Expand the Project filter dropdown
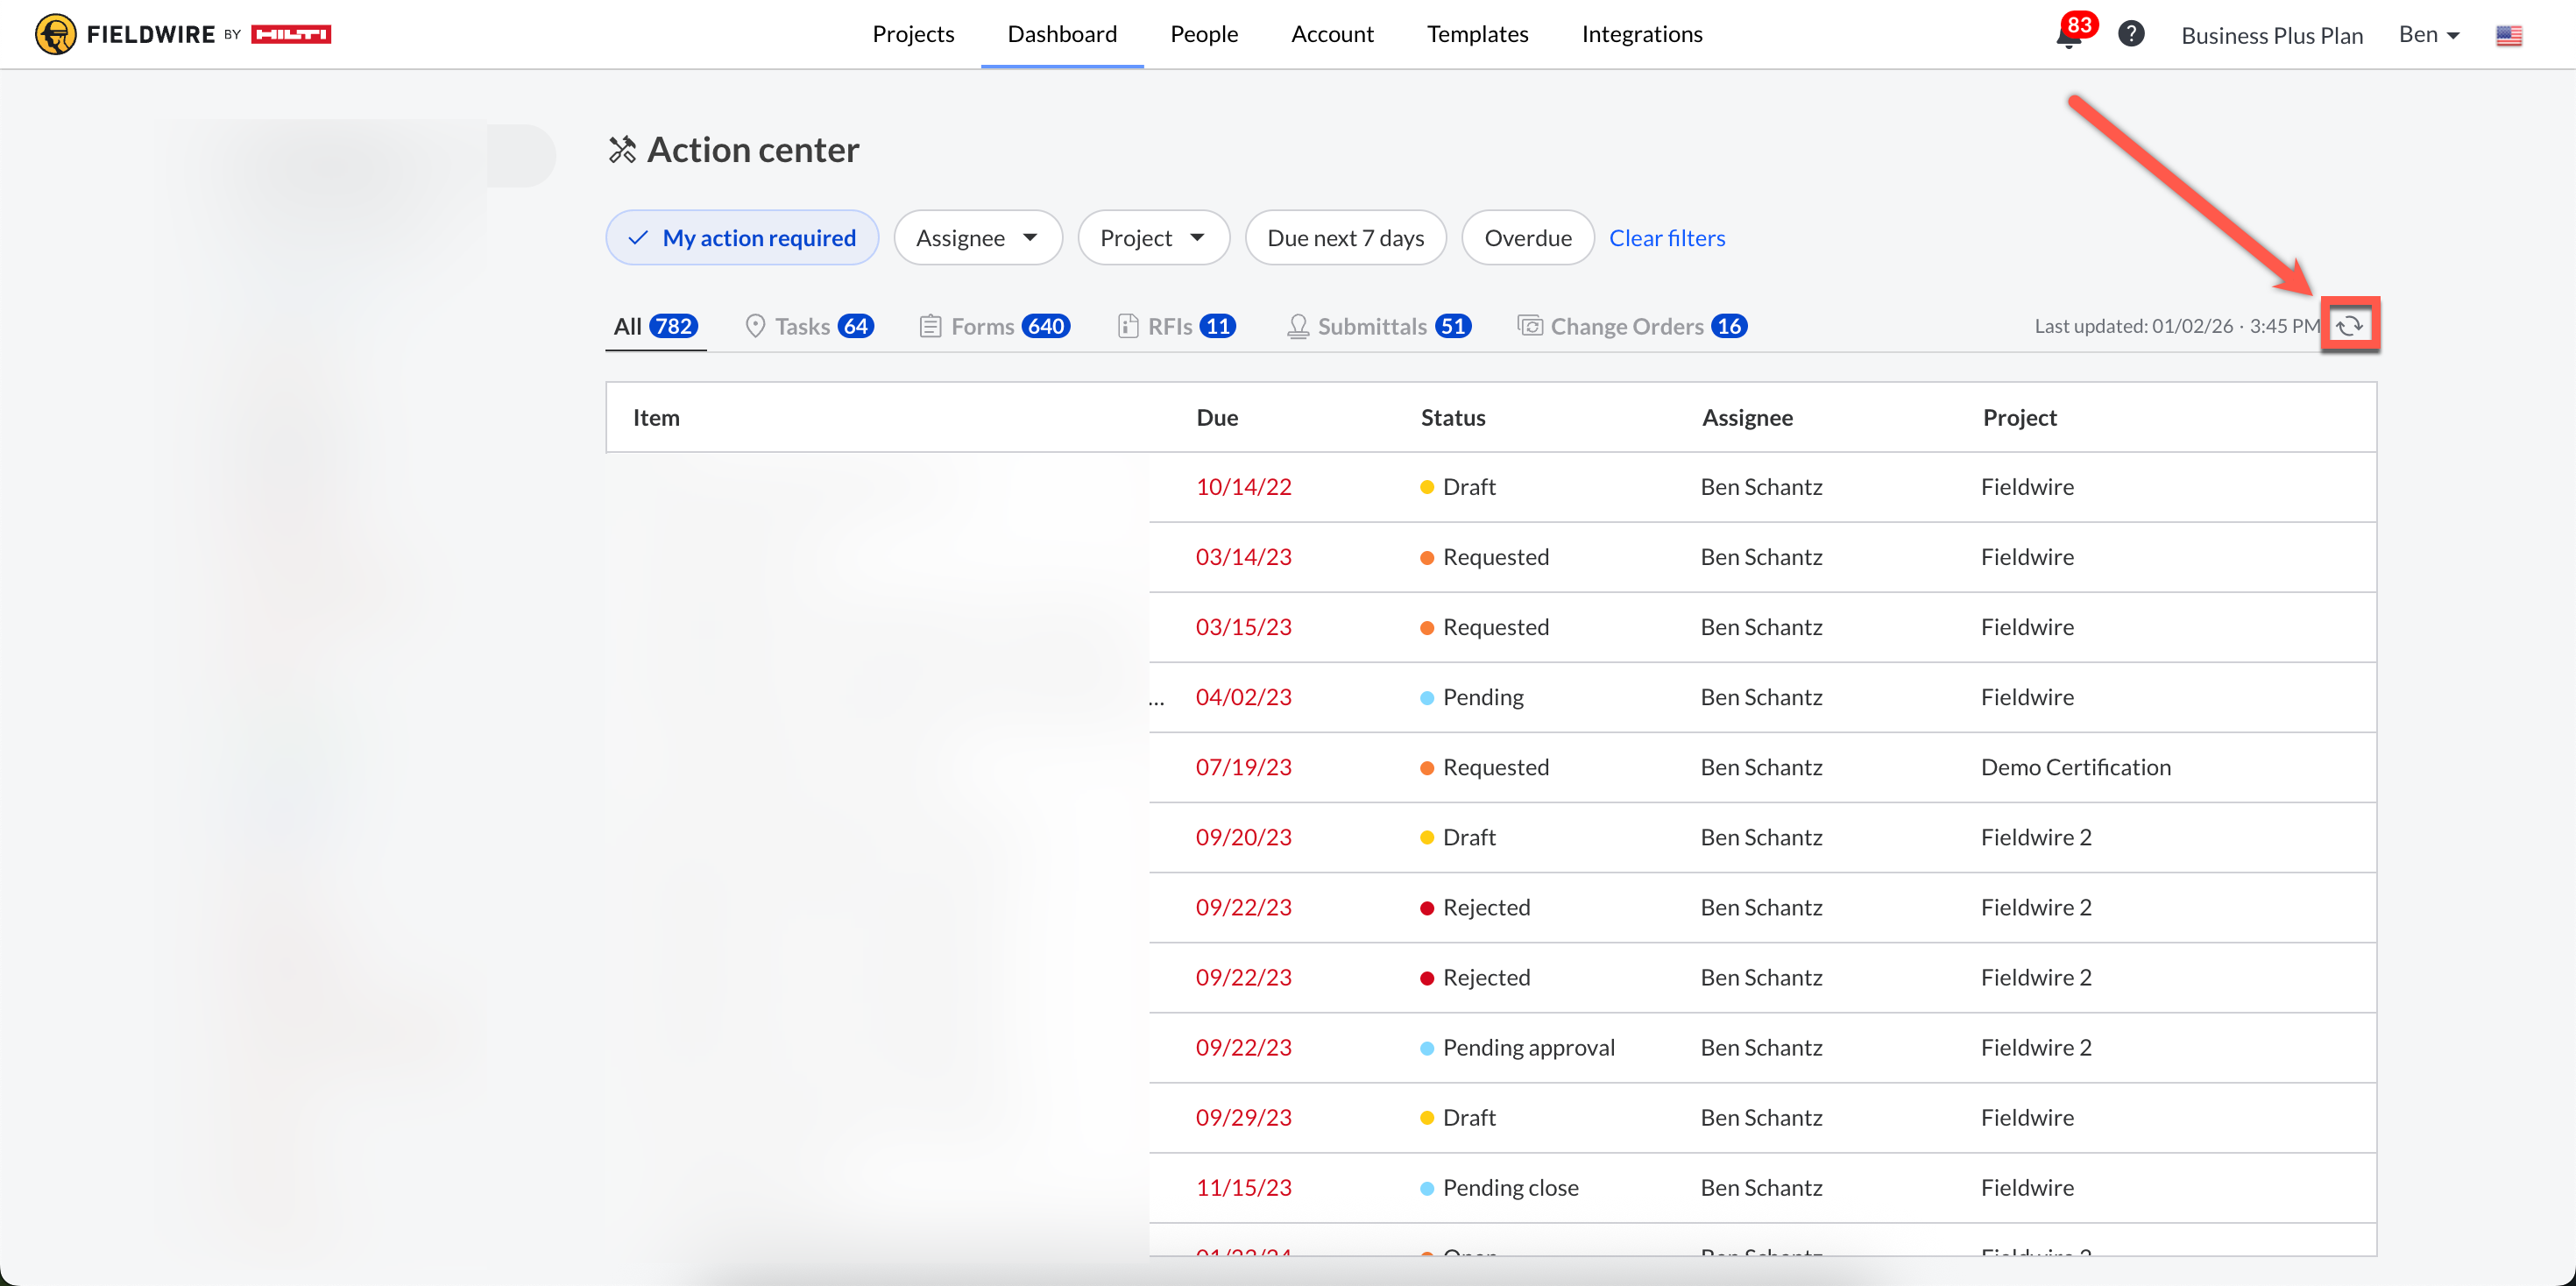This screenshot has width=2576, height=1286. (1152, 238)
